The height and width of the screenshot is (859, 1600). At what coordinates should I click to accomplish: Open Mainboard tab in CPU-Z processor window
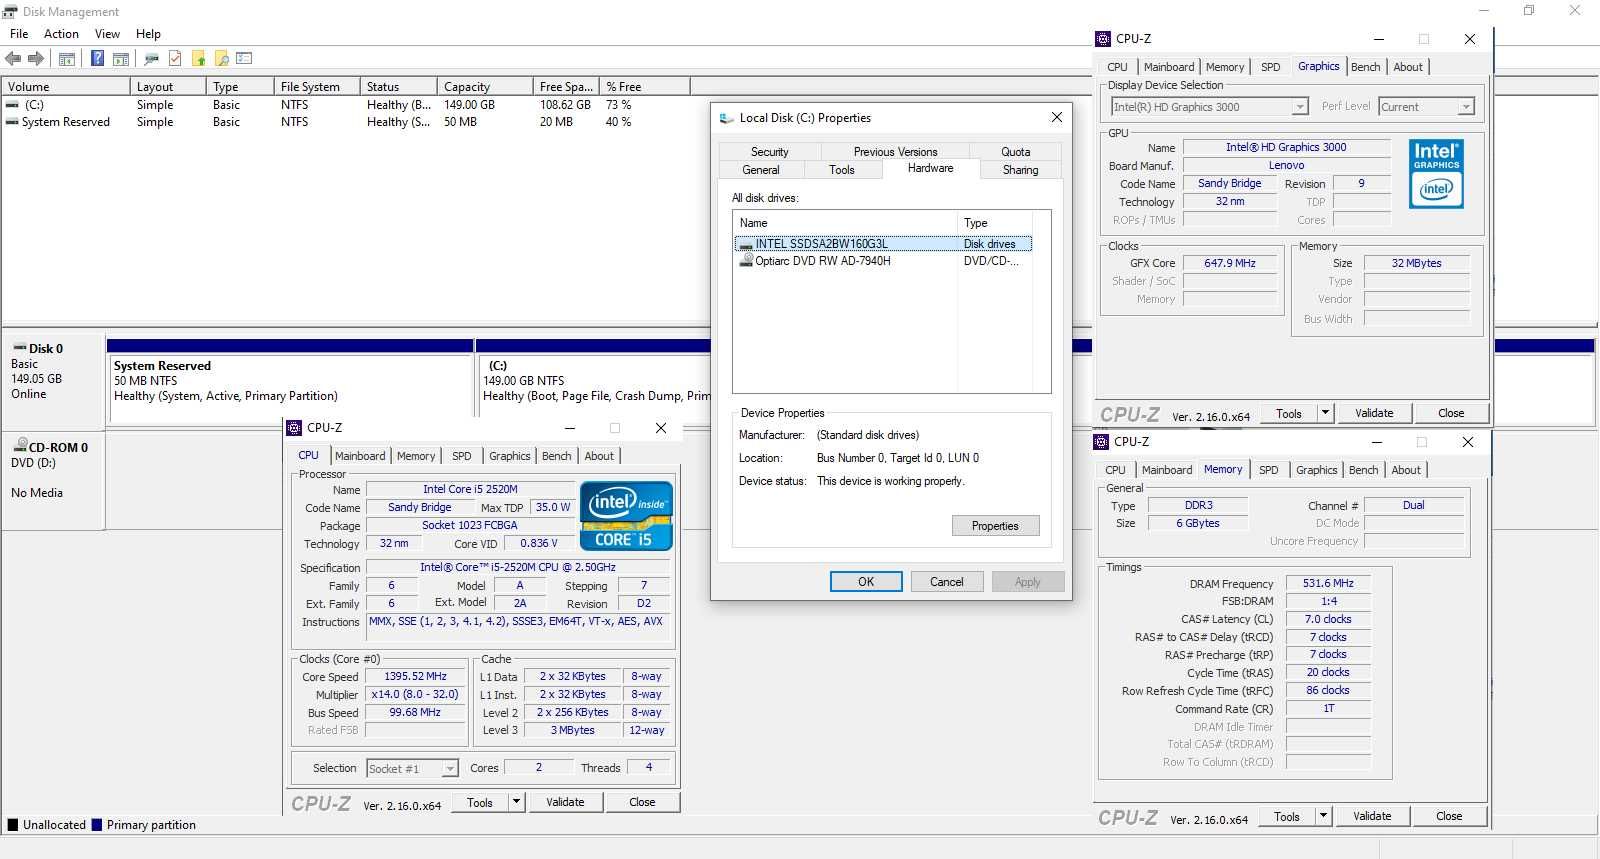(360, 456)
